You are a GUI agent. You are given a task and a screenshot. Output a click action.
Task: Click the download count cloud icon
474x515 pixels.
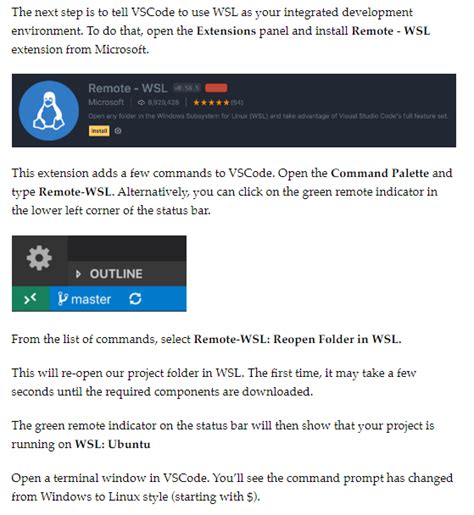pyautogui.click(x=141, y=103)
